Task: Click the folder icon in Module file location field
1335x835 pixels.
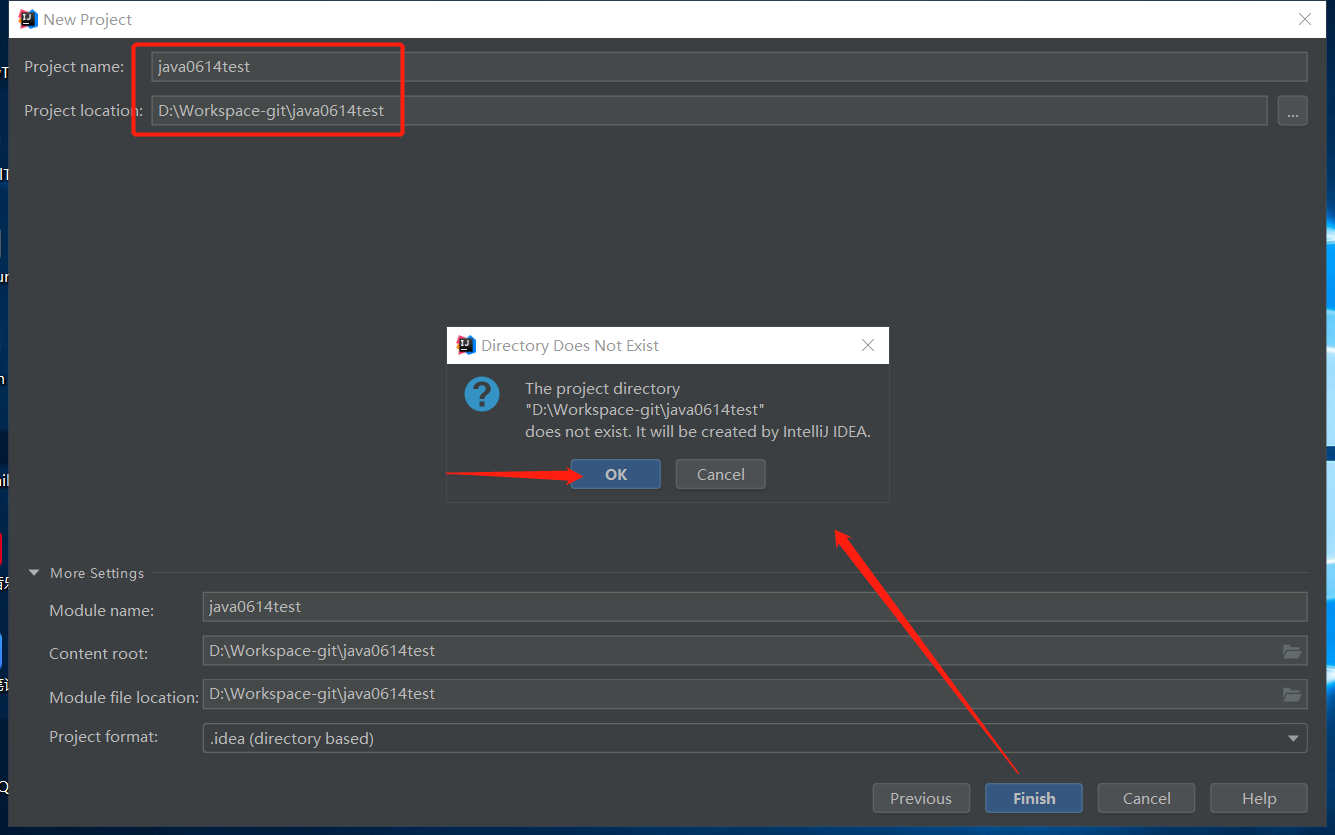Action: 1292,694
